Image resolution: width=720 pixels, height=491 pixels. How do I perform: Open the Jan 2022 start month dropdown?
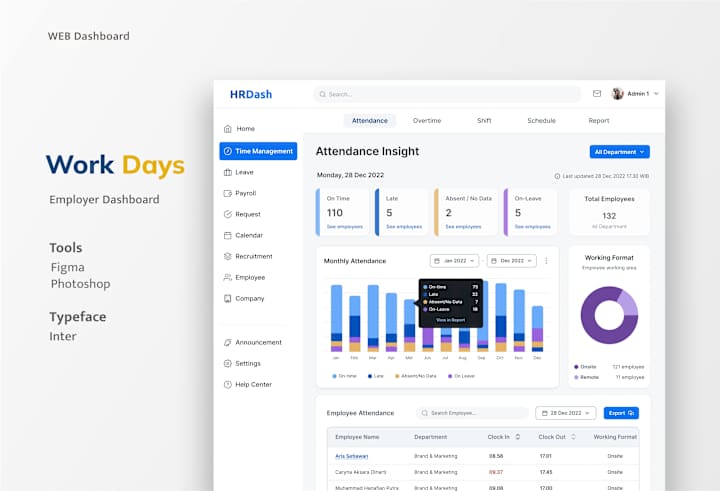click(454, 261)
